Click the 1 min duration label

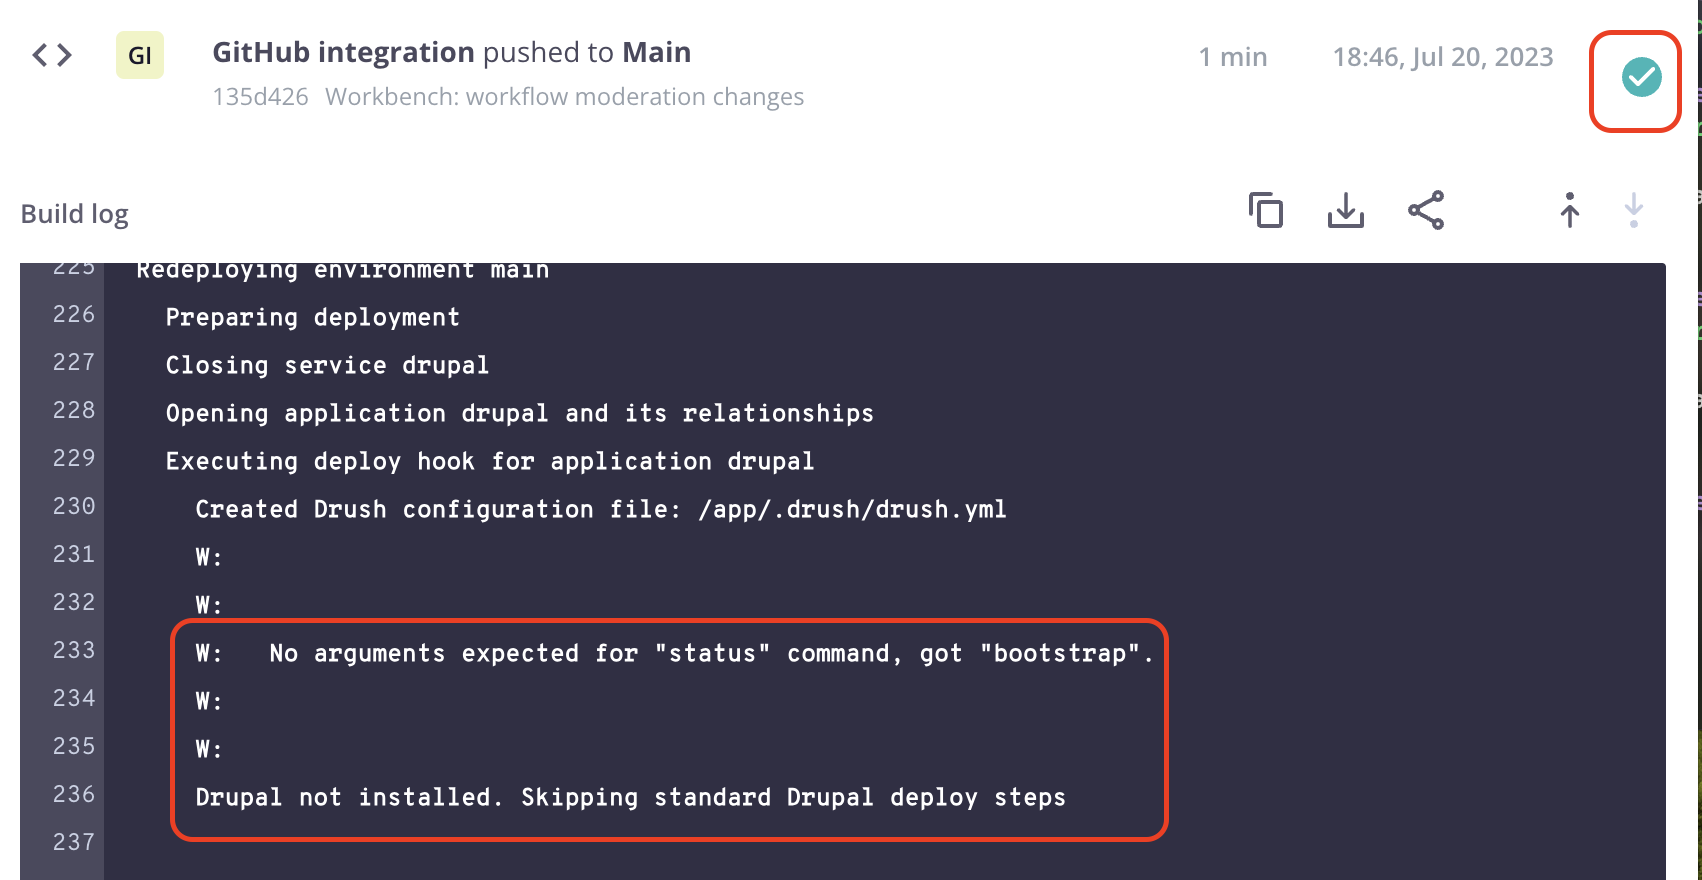click(1232, 57)
